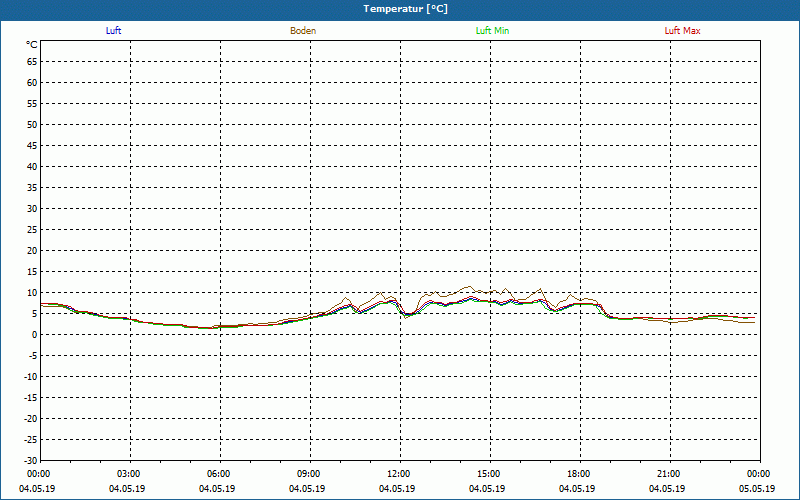800x500 pixels.
Task: Click the -10 value on y-axis
Action: pyautogui.click(x=31, y=377)
